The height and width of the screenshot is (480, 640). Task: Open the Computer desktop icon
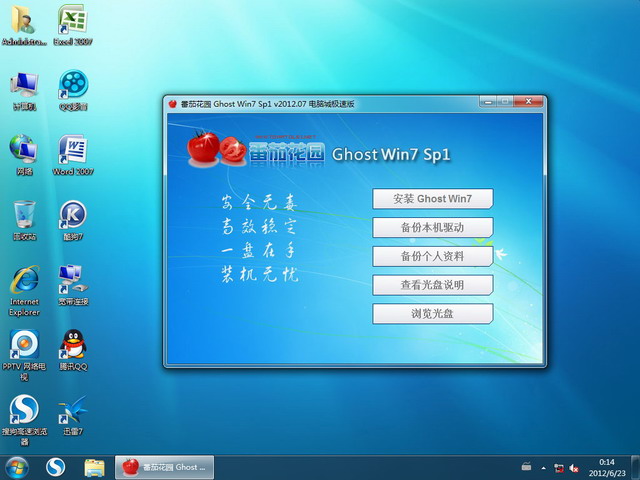point(24,91)
